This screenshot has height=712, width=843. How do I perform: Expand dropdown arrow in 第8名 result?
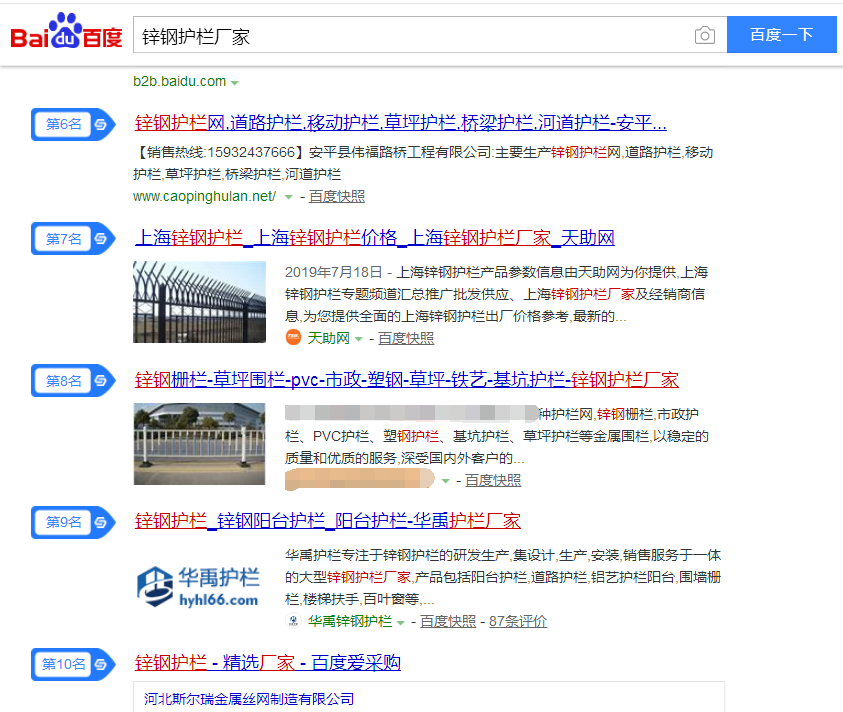pyautogui.click(x=446, y=481)
